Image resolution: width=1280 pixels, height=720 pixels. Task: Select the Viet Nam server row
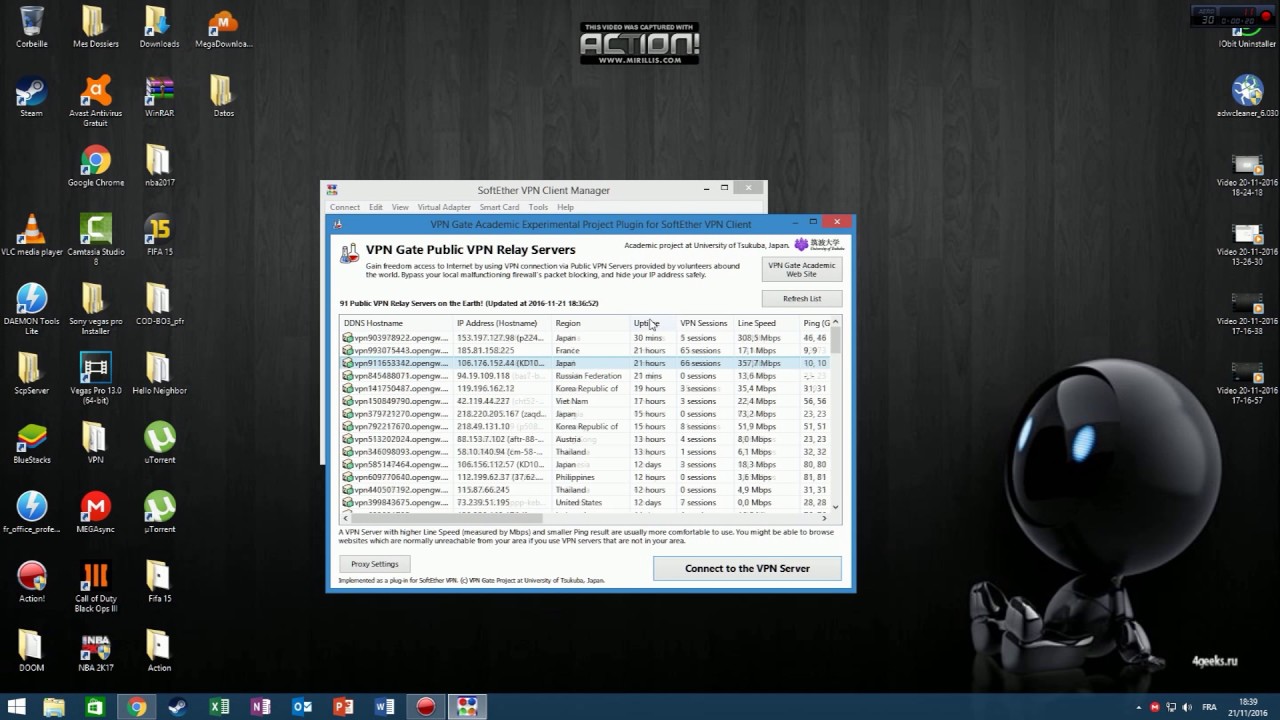point(585,401)
